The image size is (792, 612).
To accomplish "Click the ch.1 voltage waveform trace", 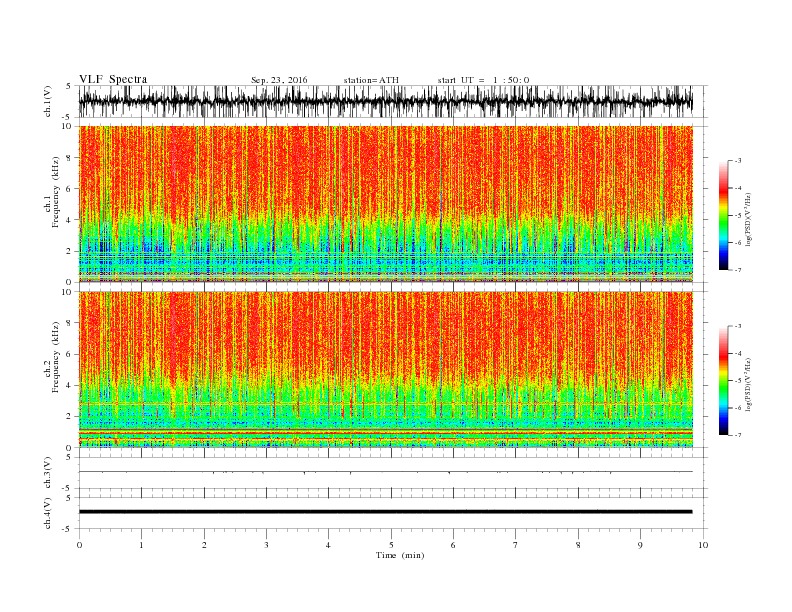I will (x=386, y=101).
